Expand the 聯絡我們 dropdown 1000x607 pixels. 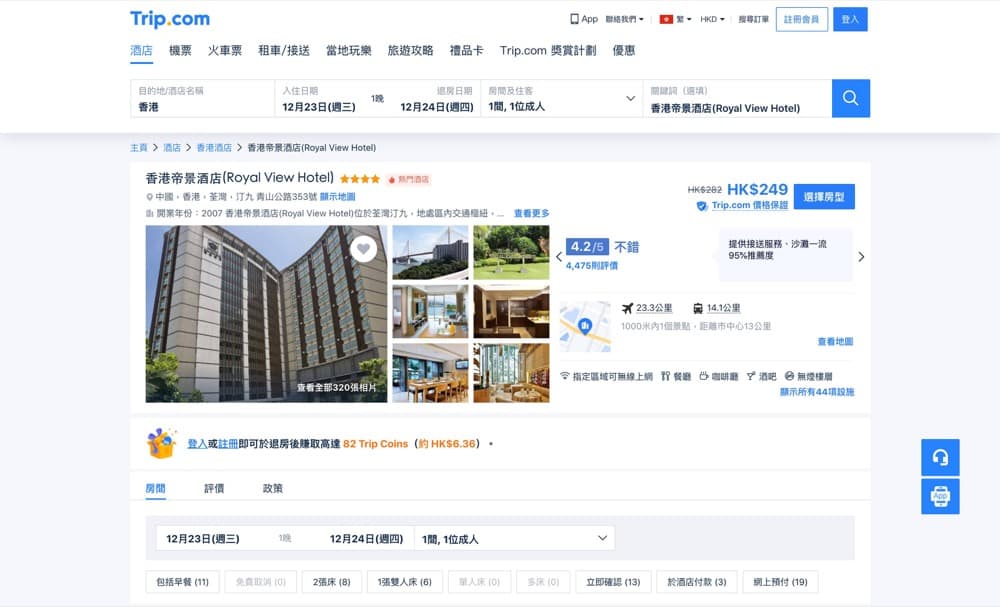tap(624, 19)
